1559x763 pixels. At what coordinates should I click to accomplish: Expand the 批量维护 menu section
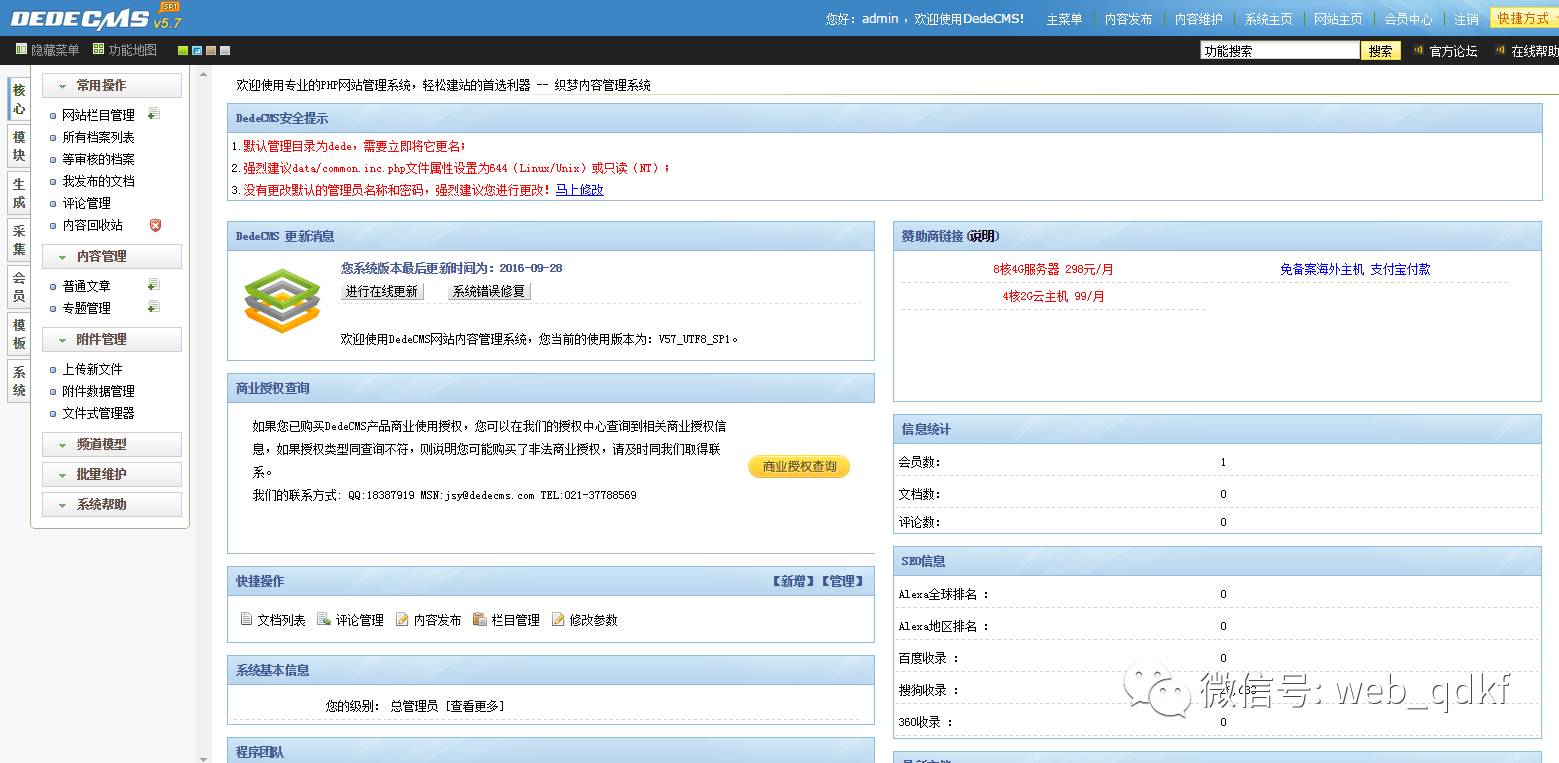(112, 474)
